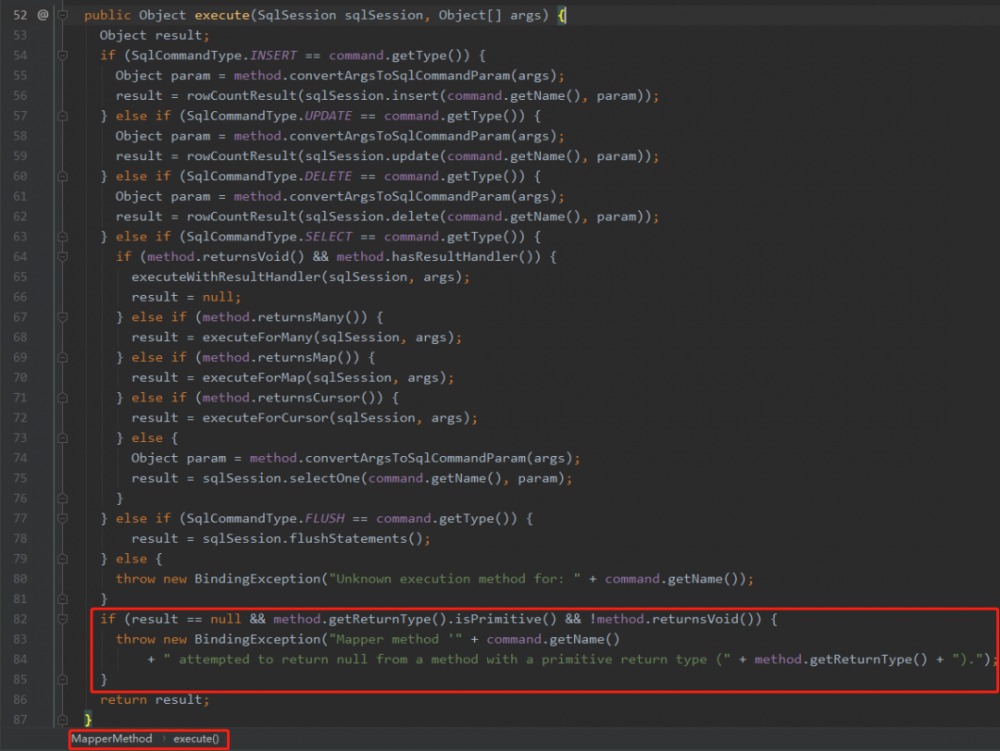Click line number 86 in the gutter
Viewport: 1000px width, 751px height.
pos(20,699)
